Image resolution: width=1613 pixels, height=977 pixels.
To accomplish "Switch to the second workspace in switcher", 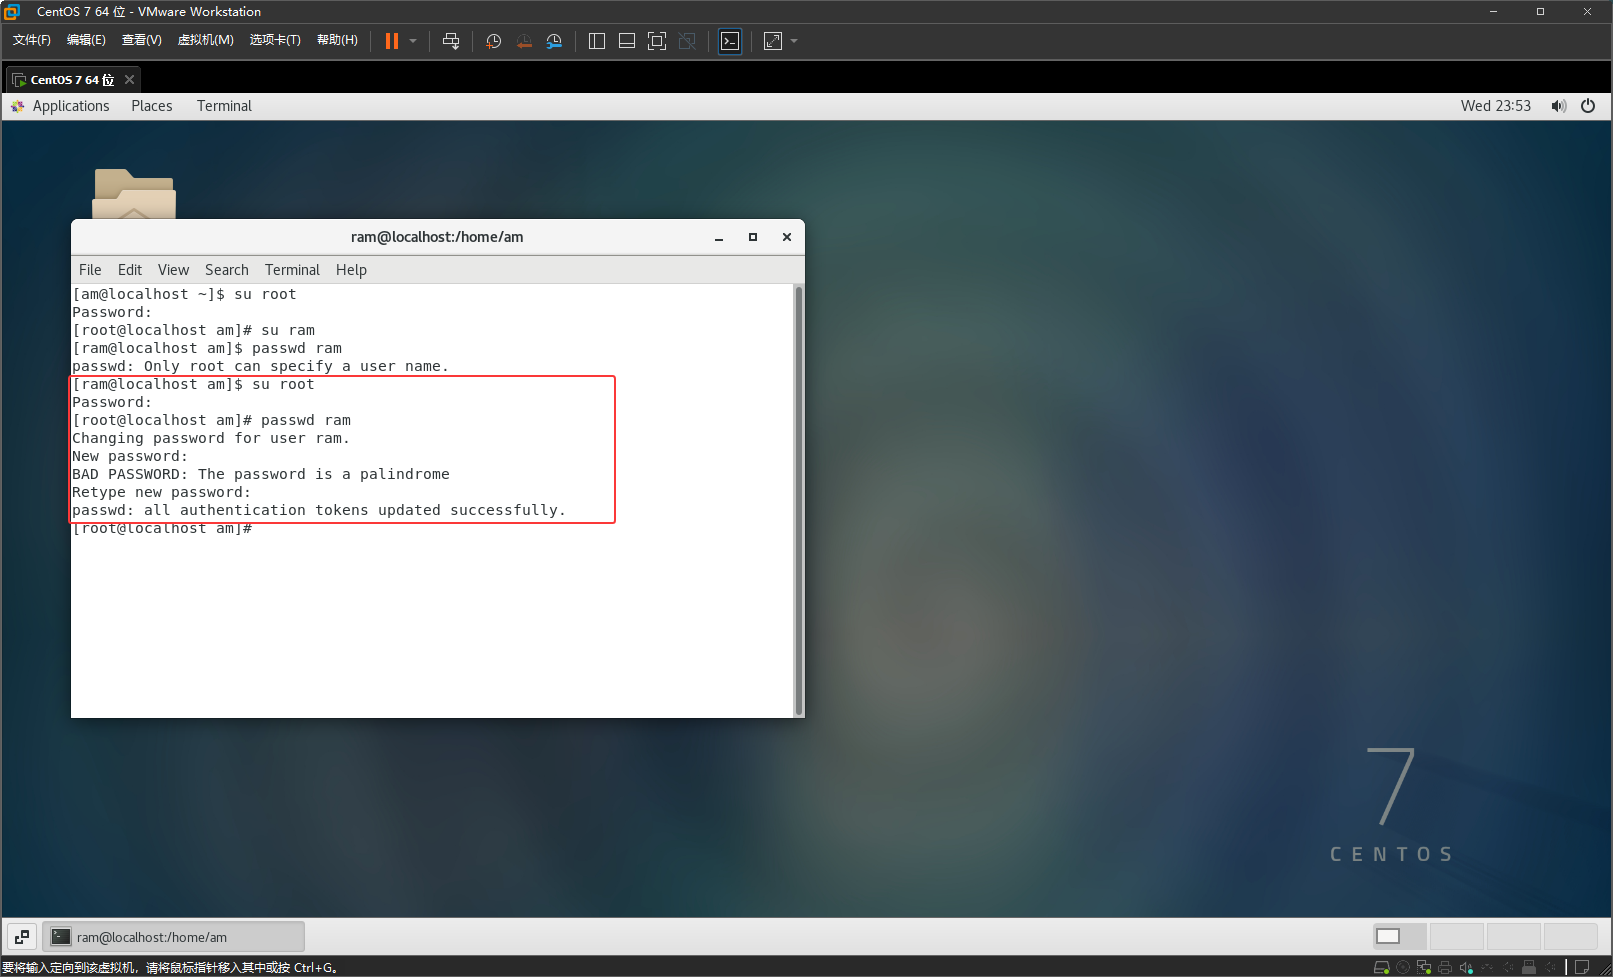I will pyautogui.click(x=1457, y=937).
